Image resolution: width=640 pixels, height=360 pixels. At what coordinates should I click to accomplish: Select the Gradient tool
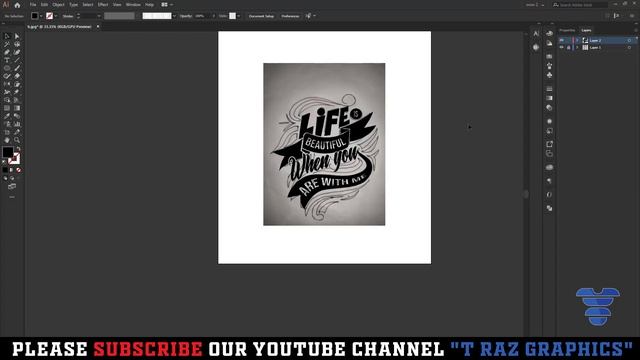coord(17,108)
